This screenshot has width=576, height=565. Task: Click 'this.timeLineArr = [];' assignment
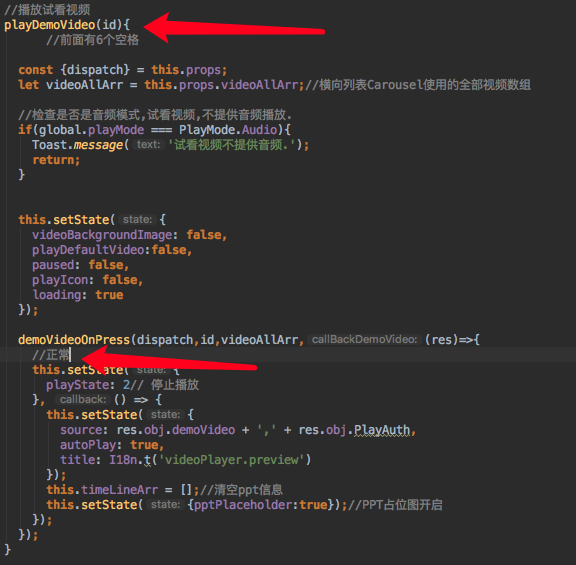tap(123, 490)
